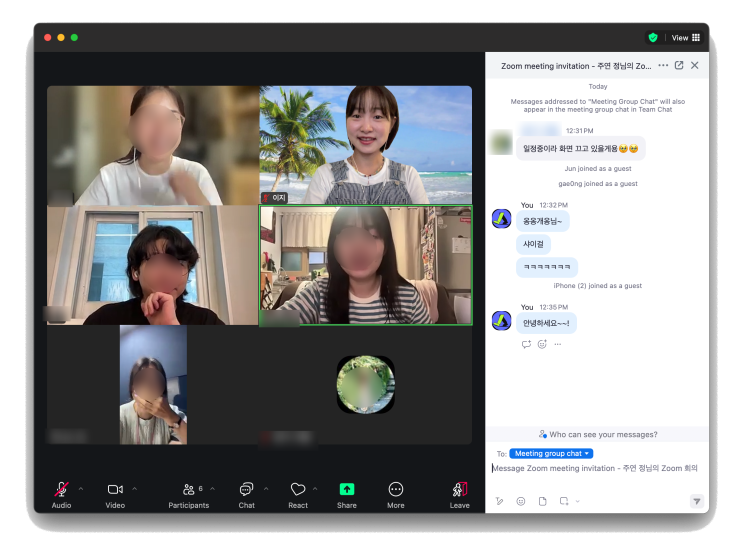Click the Leave meeting button
The width and height of the screenshot is (743, 558).
coord(460,495)
